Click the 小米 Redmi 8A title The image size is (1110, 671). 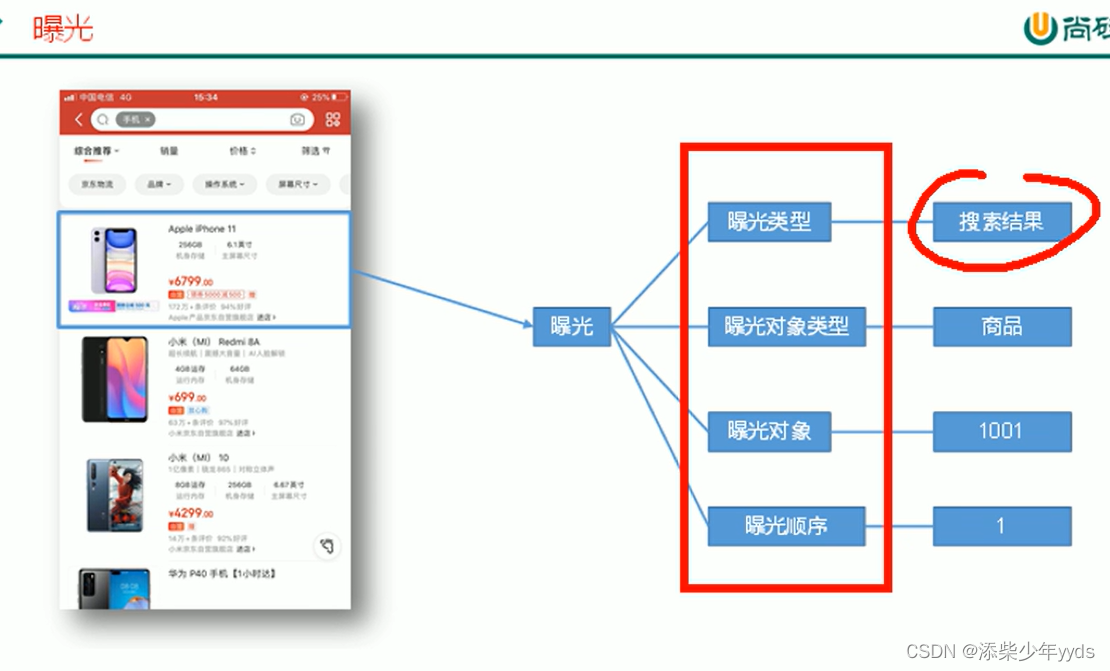point(214,342)
